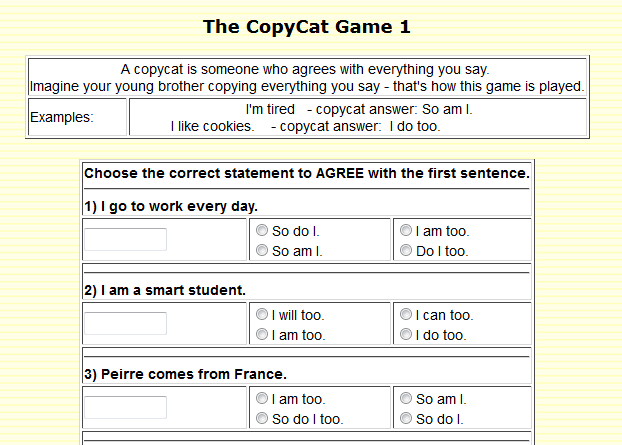622x445 pixels.
Task: Select 'So do I too.' for question 3
Action: pyautogui.click(x=262, y=418)
